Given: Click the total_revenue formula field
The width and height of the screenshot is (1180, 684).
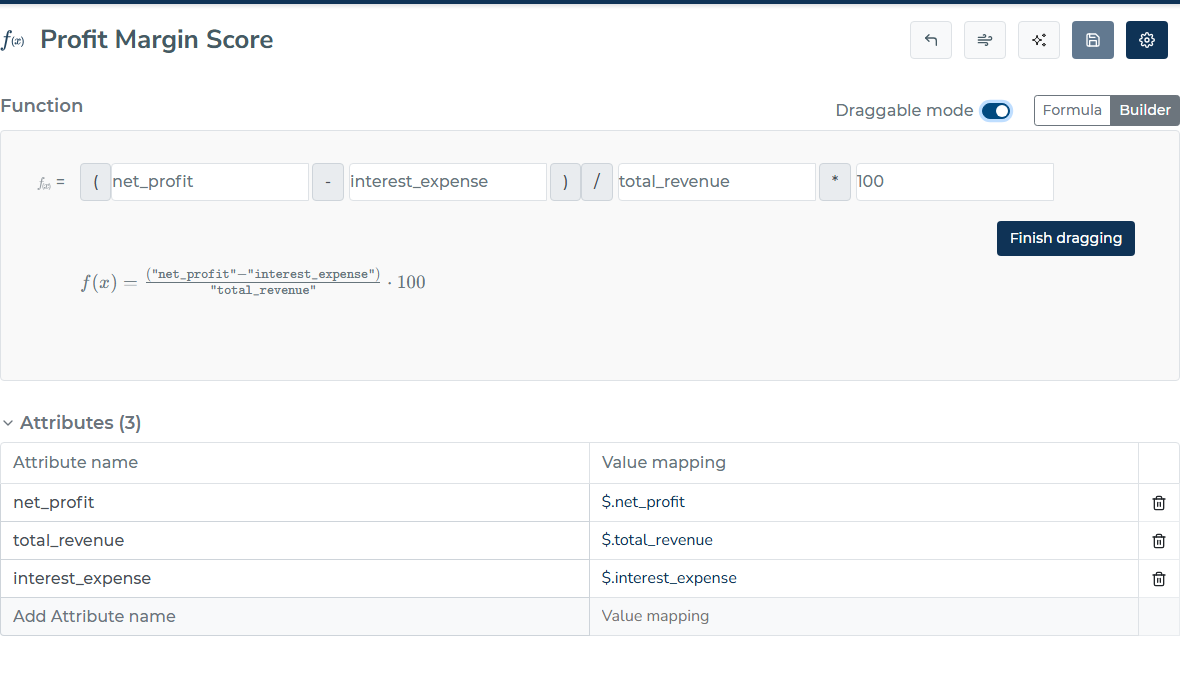Looking at the screenshot, I should (716, 182).
